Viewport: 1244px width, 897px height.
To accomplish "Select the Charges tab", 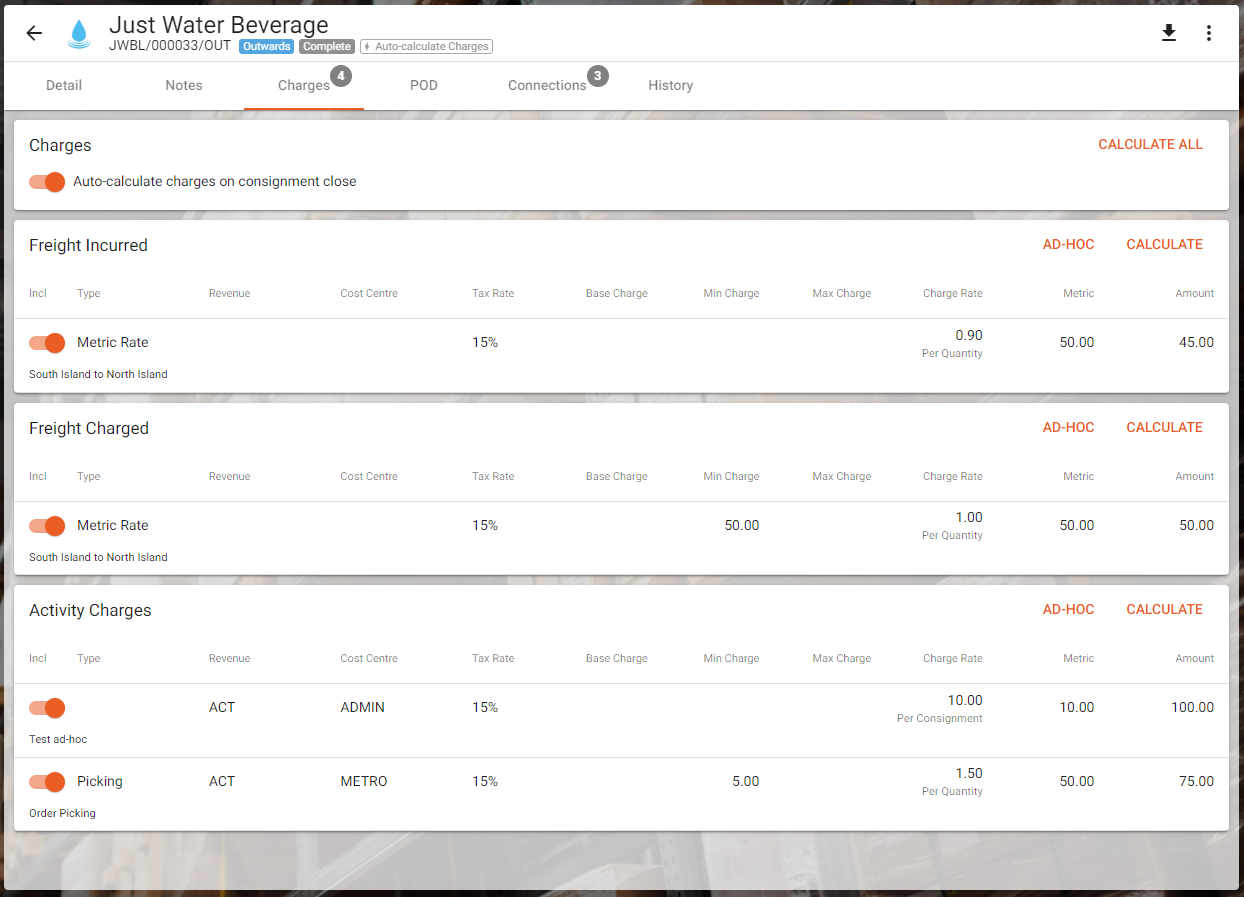I will pyautogui.click(x=304, y=85).
